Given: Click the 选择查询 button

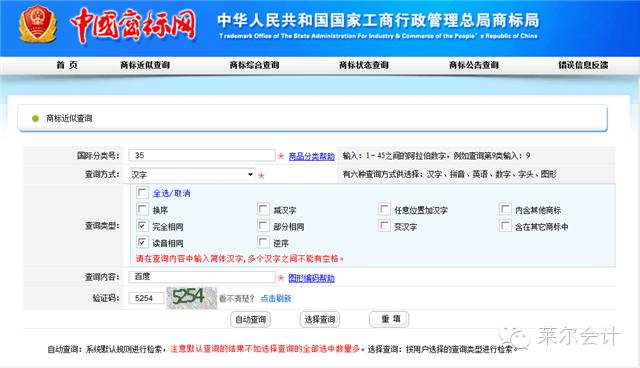Looking at the screenshot, I should coord(320,319).
